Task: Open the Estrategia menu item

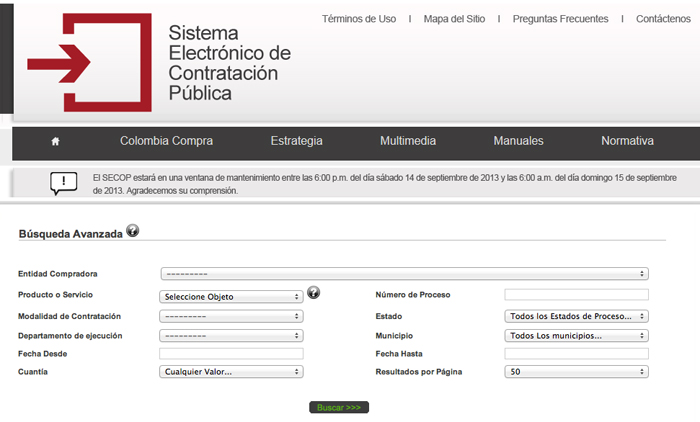Action: tap(296, 141)
